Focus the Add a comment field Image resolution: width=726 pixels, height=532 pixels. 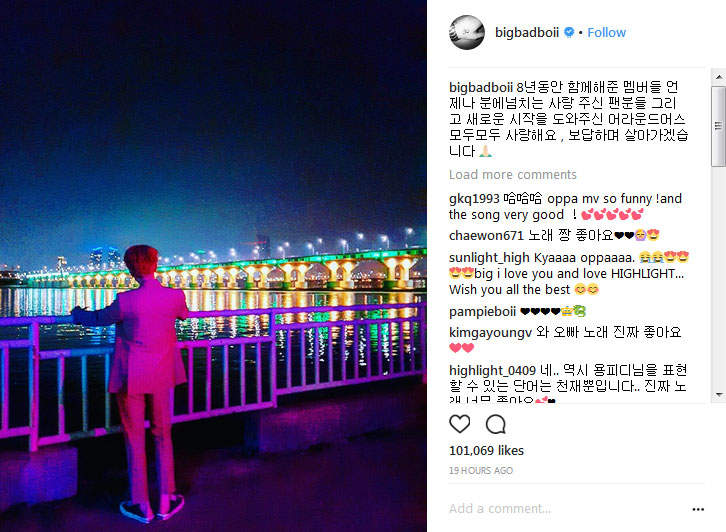click(x=567, y=509)
